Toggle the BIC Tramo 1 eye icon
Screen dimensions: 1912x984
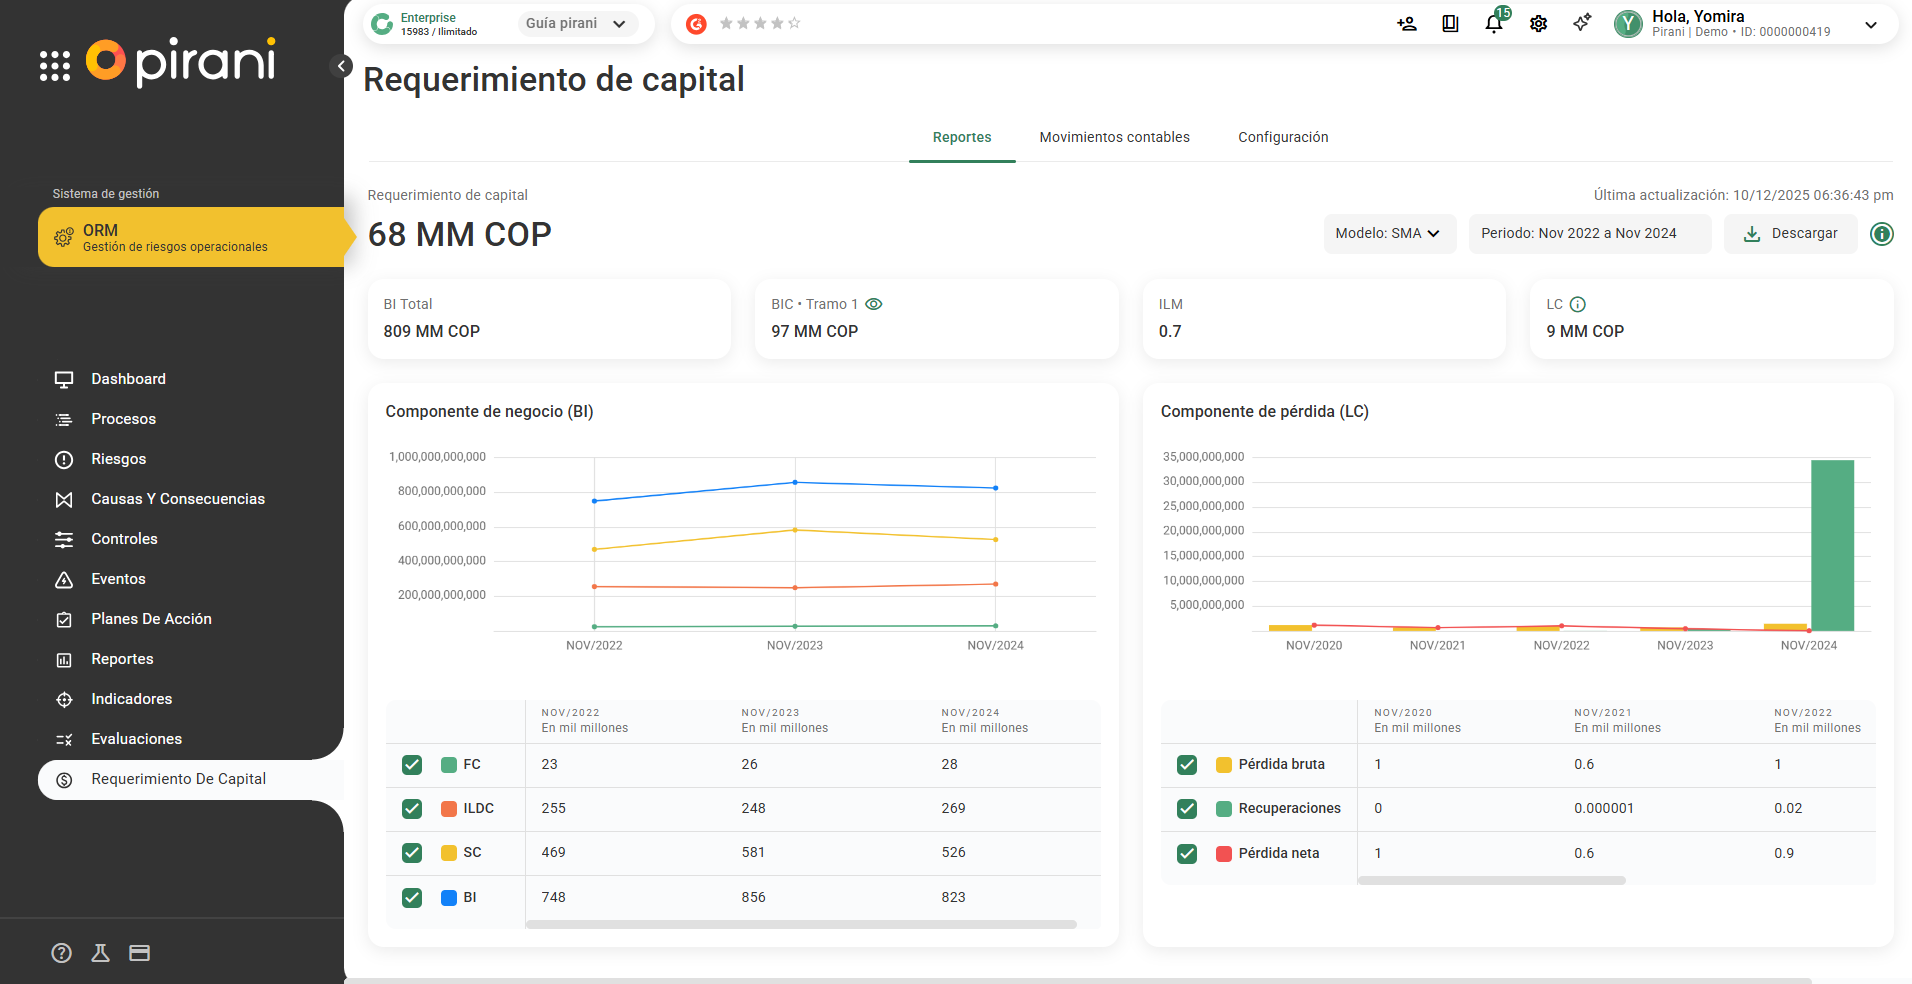coord(874,305)
